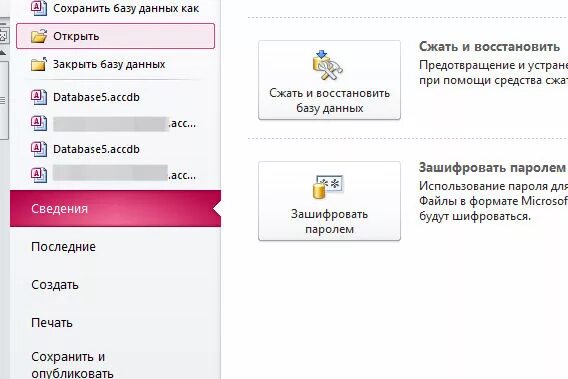
Task: Click the text 'будут шифроваться.'
Action: 475,216
